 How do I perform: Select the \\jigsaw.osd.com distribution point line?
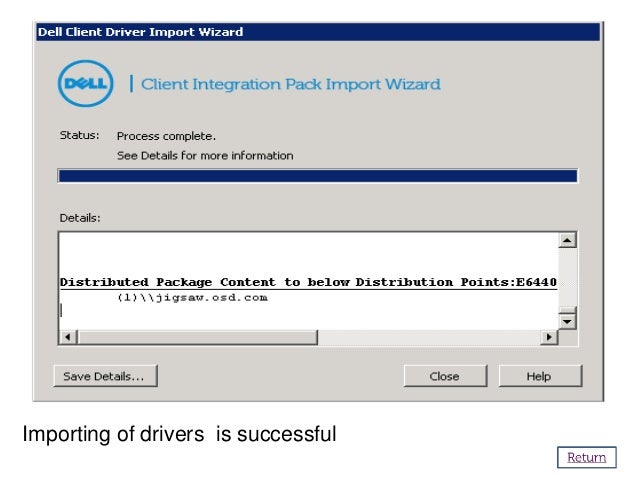[192, 297]
